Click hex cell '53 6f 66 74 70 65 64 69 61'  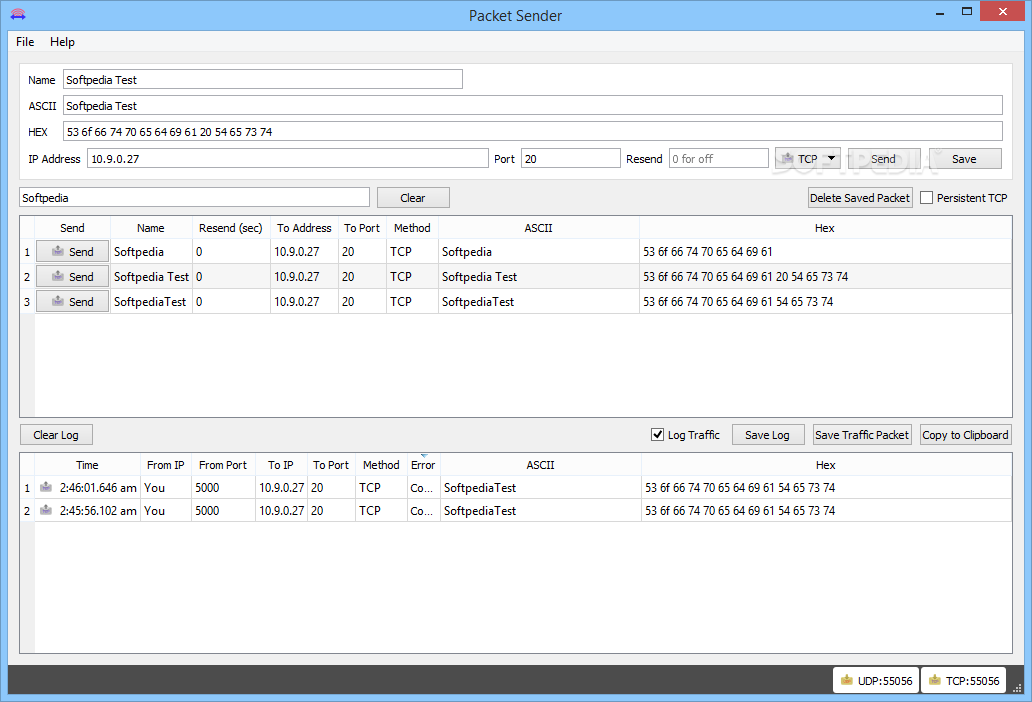[825, 252]
